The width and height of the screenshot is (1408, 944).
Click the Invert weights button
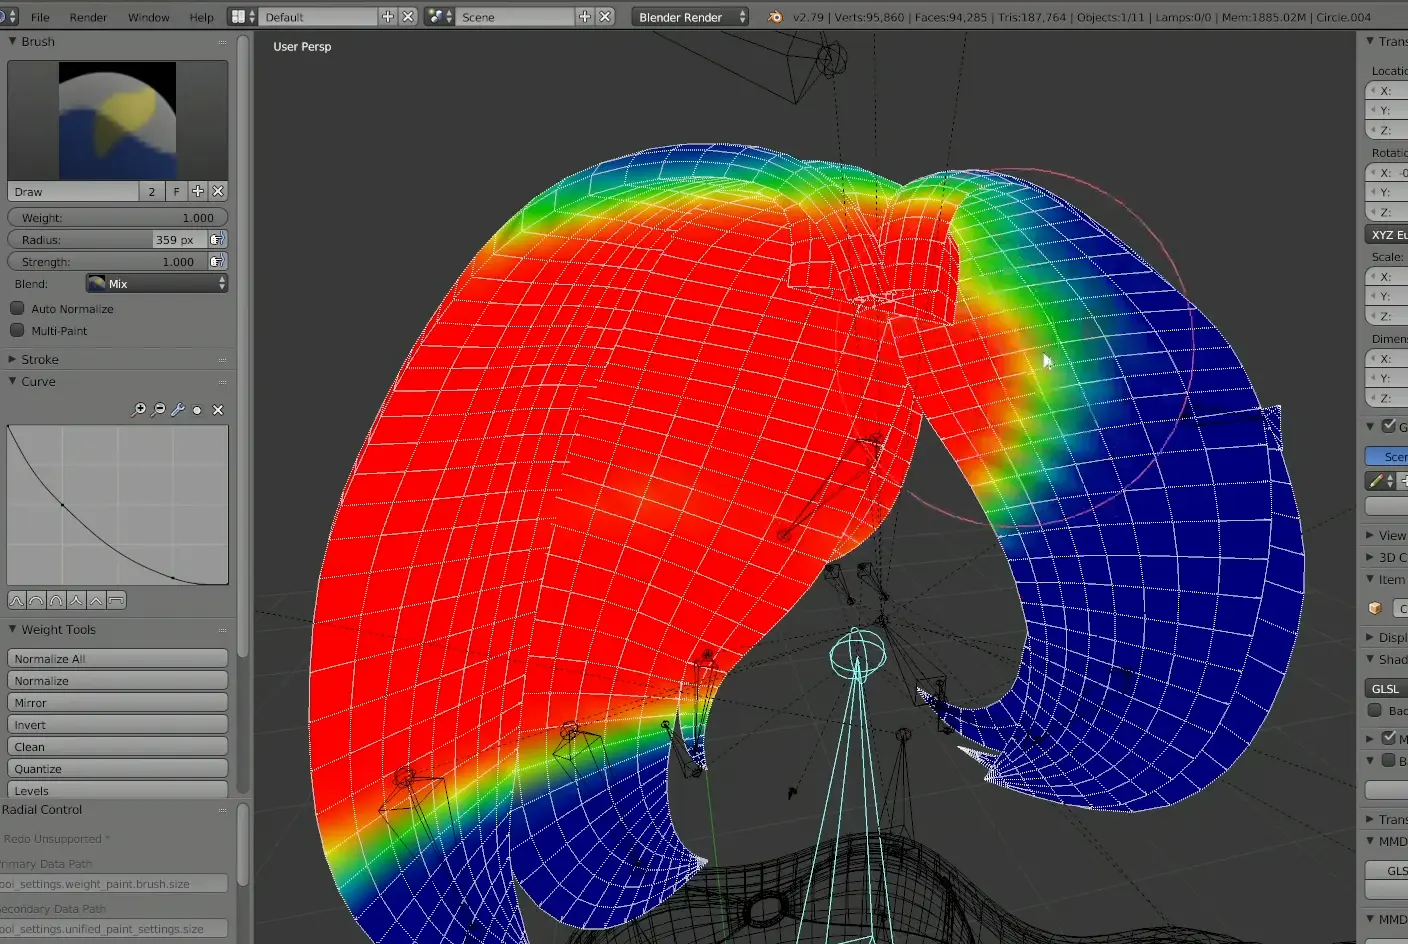click(117, 725)
